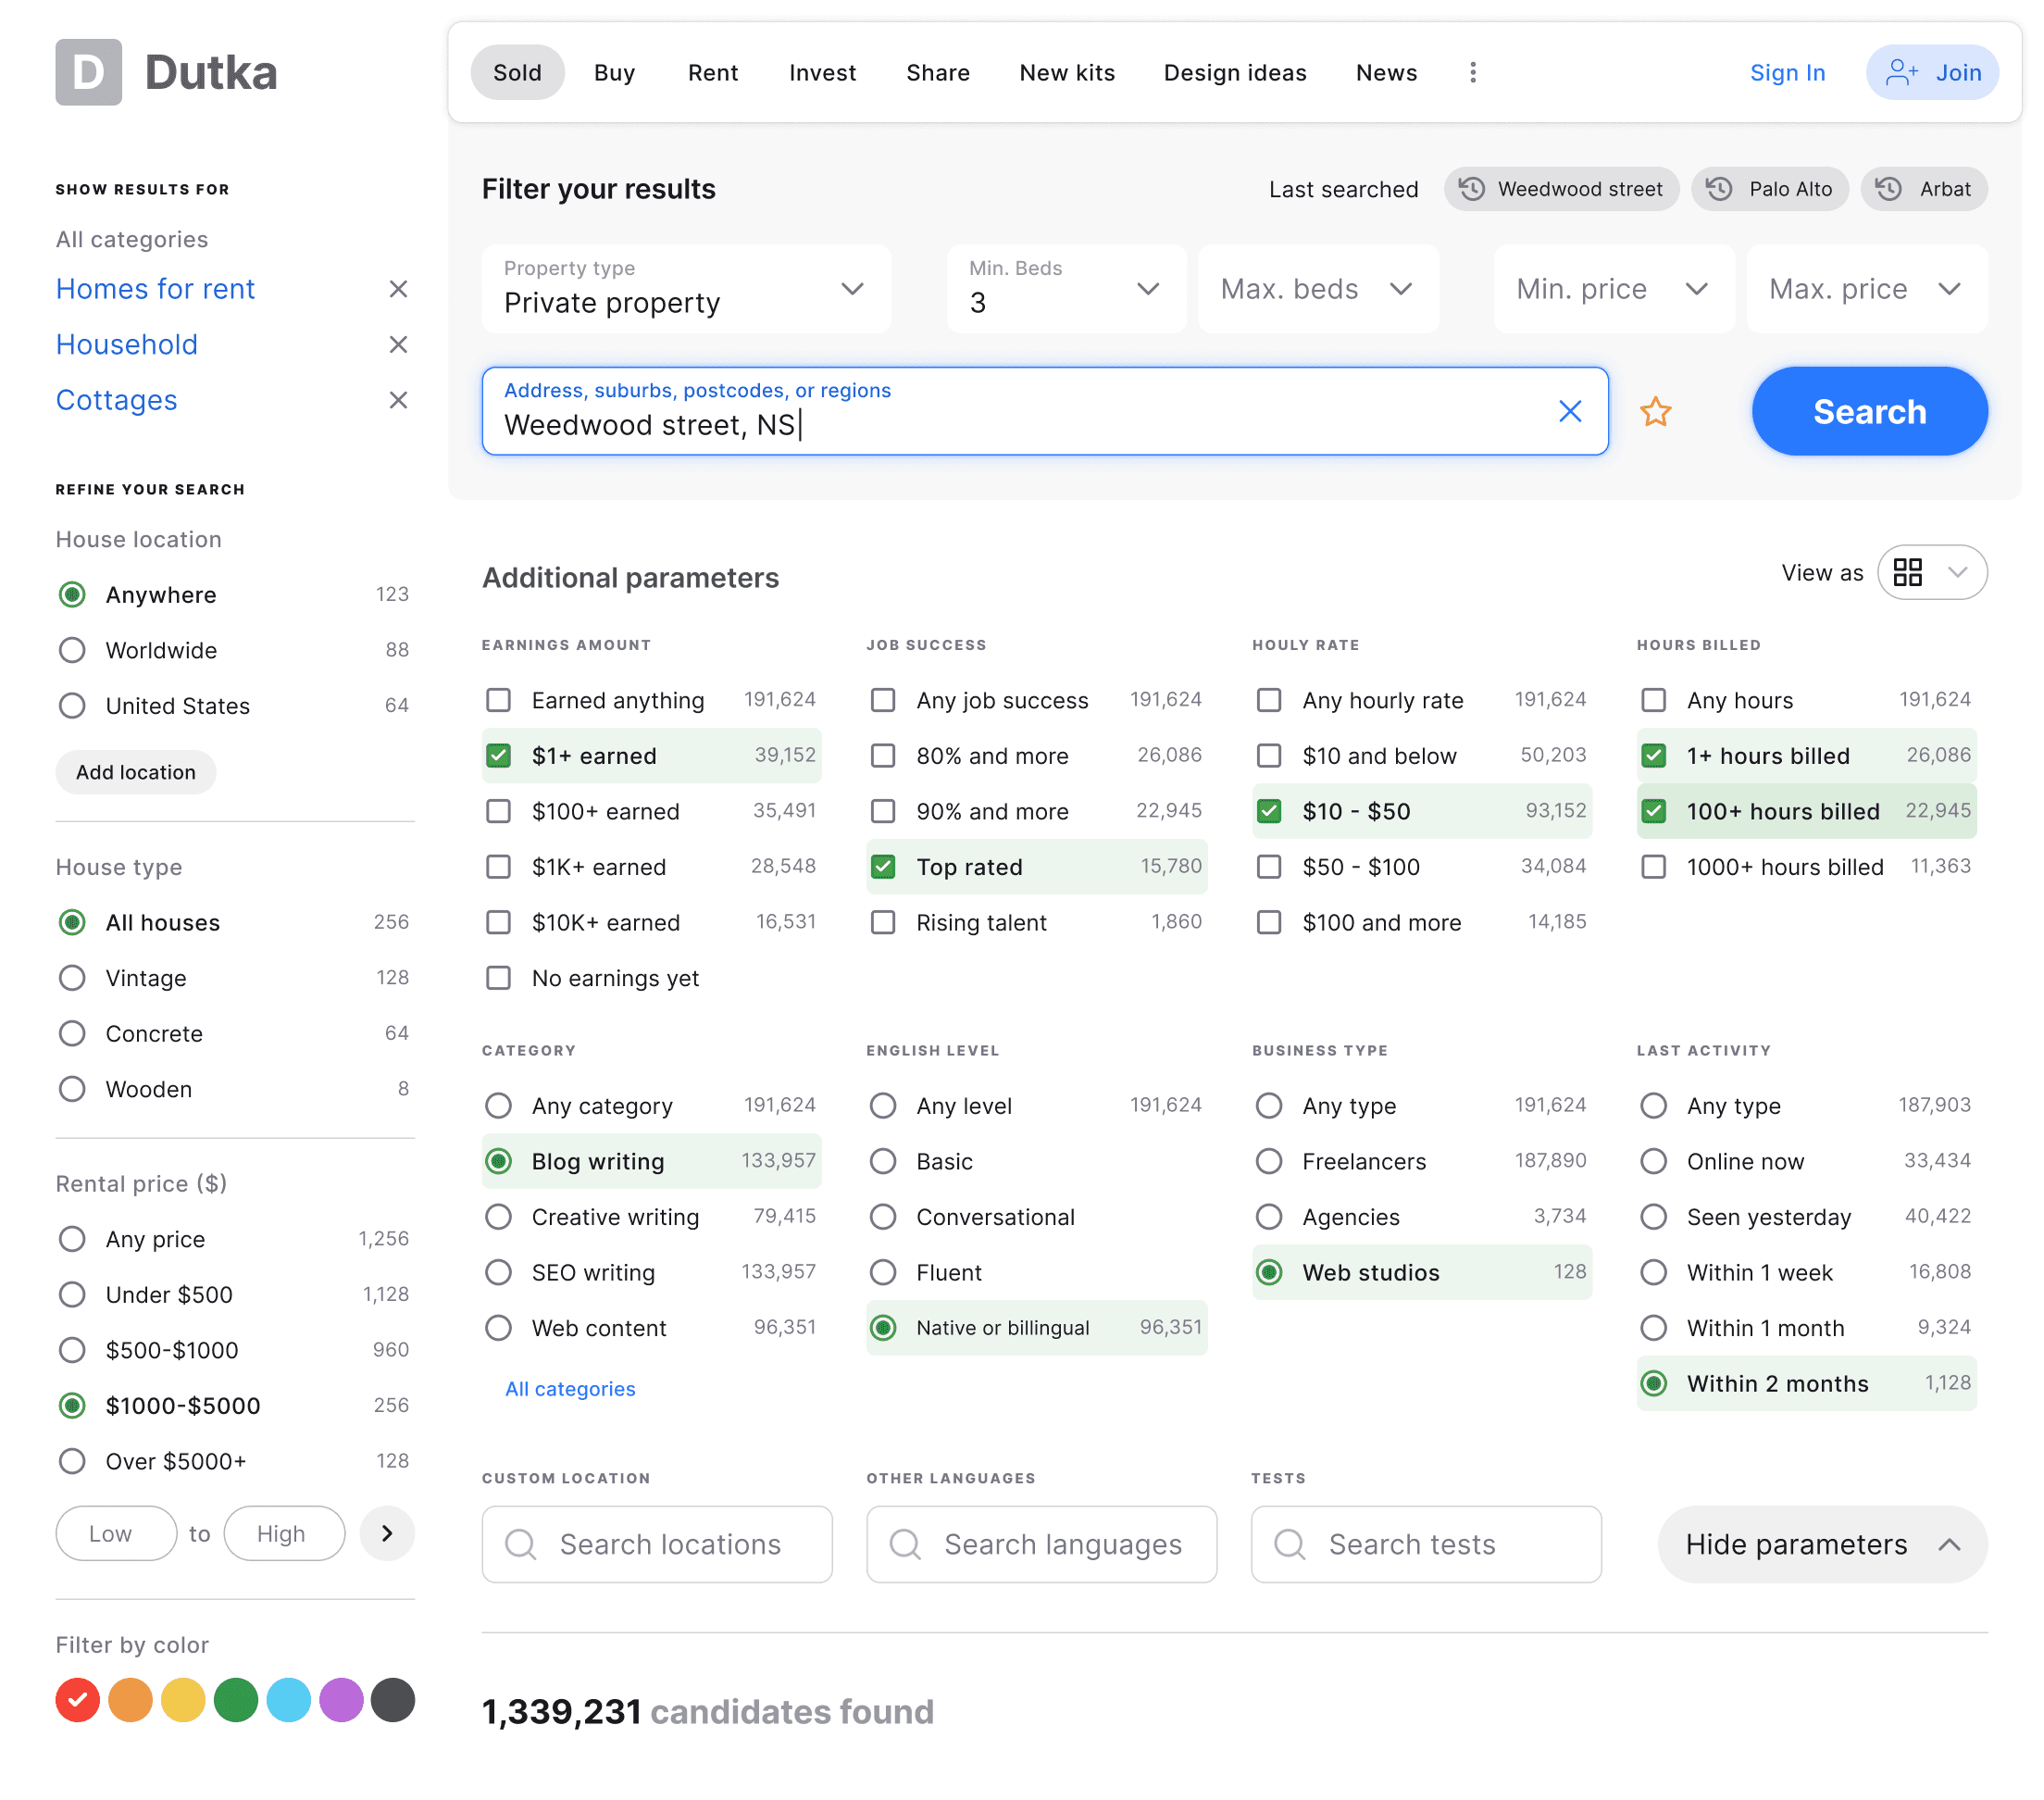Switch to the Rent tab
This screenshot has width=2044, height=1800.
[712, 72]
